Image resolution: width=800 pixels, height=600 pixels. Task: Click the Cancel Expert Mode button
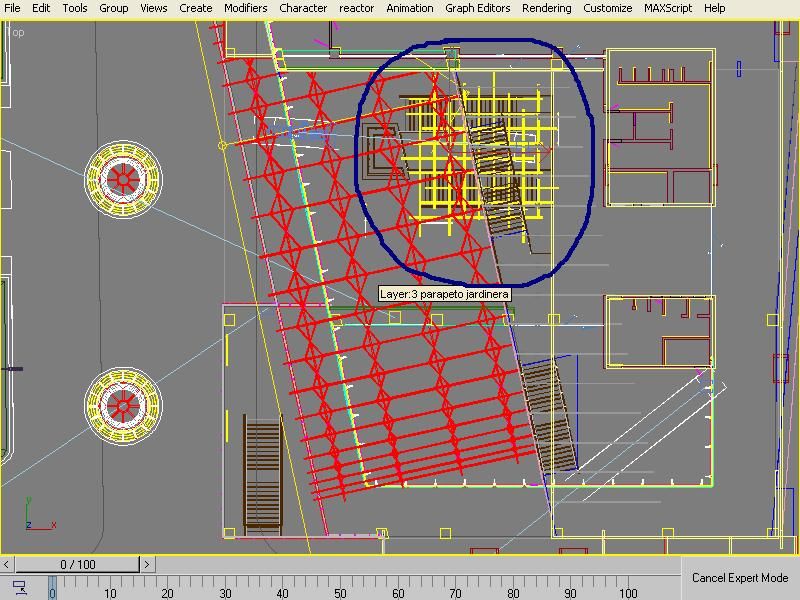[740, 578]
